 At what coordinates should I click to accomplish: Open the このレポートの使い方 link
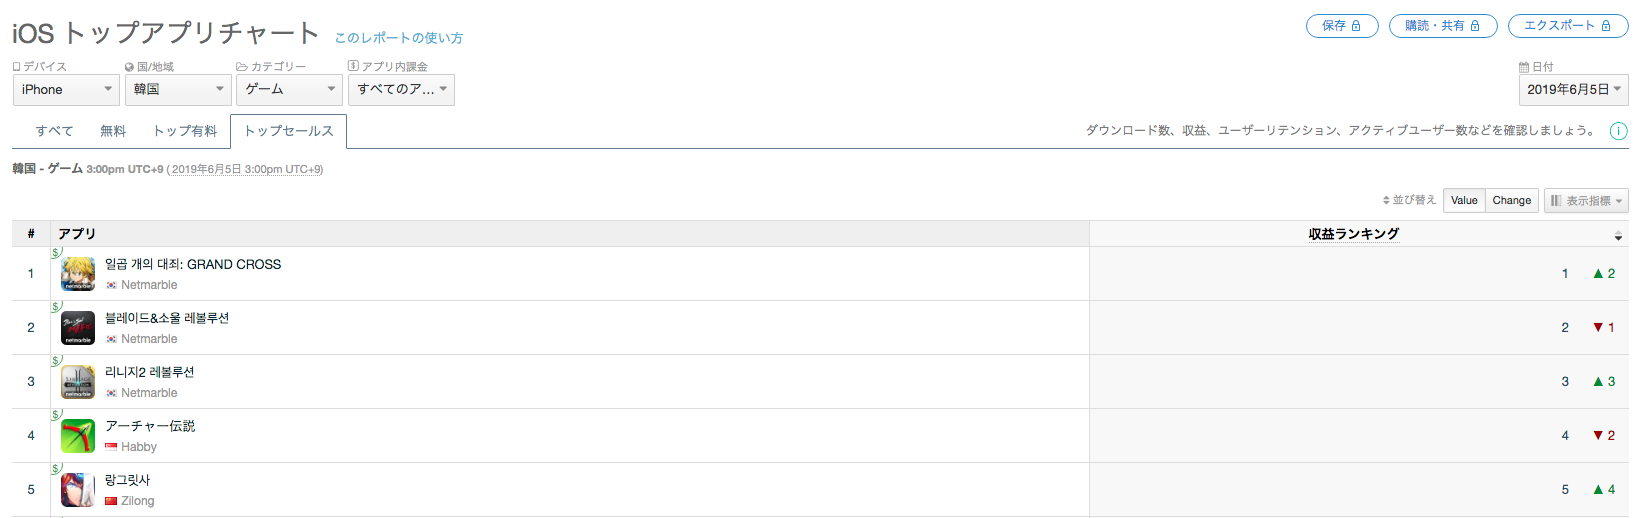399,38
